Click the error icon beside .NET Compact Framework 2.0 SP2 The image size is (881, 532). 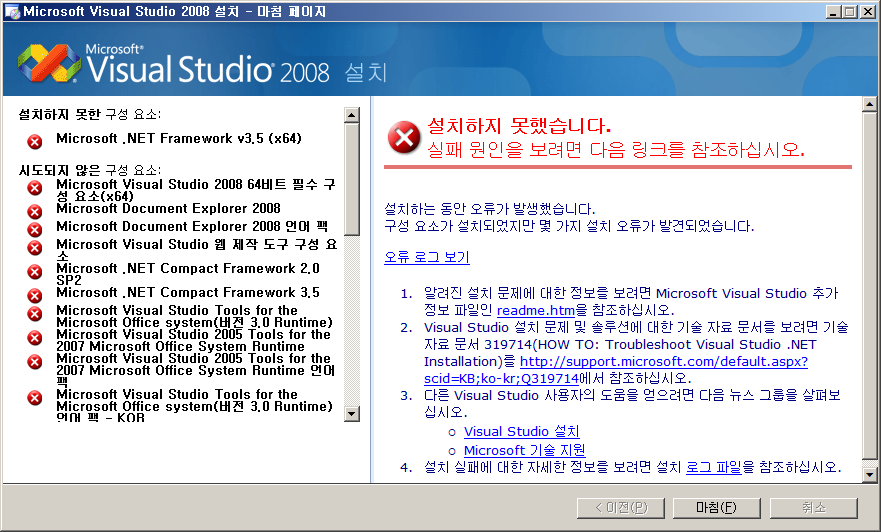[x=35, y=271]
